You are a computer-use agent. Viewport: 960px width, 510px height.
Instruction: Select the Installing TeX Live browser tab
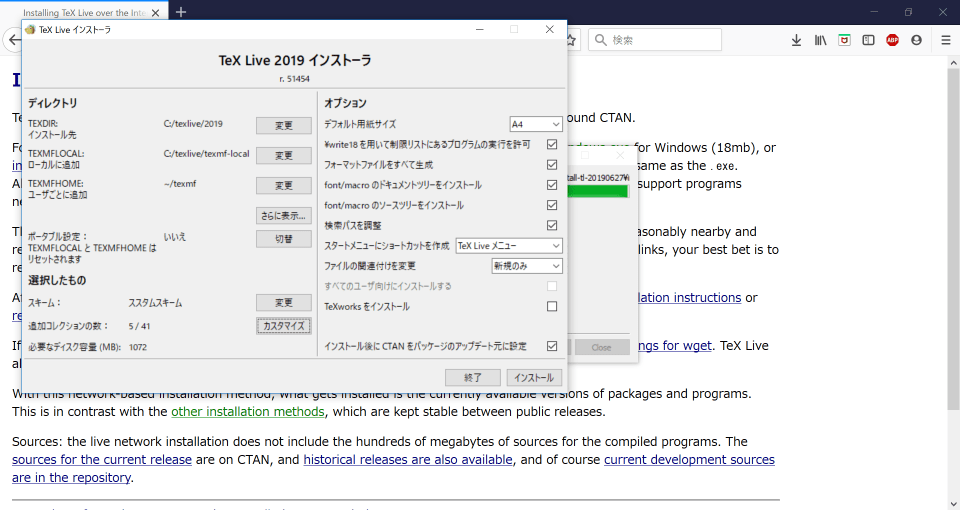pos(83,12)
